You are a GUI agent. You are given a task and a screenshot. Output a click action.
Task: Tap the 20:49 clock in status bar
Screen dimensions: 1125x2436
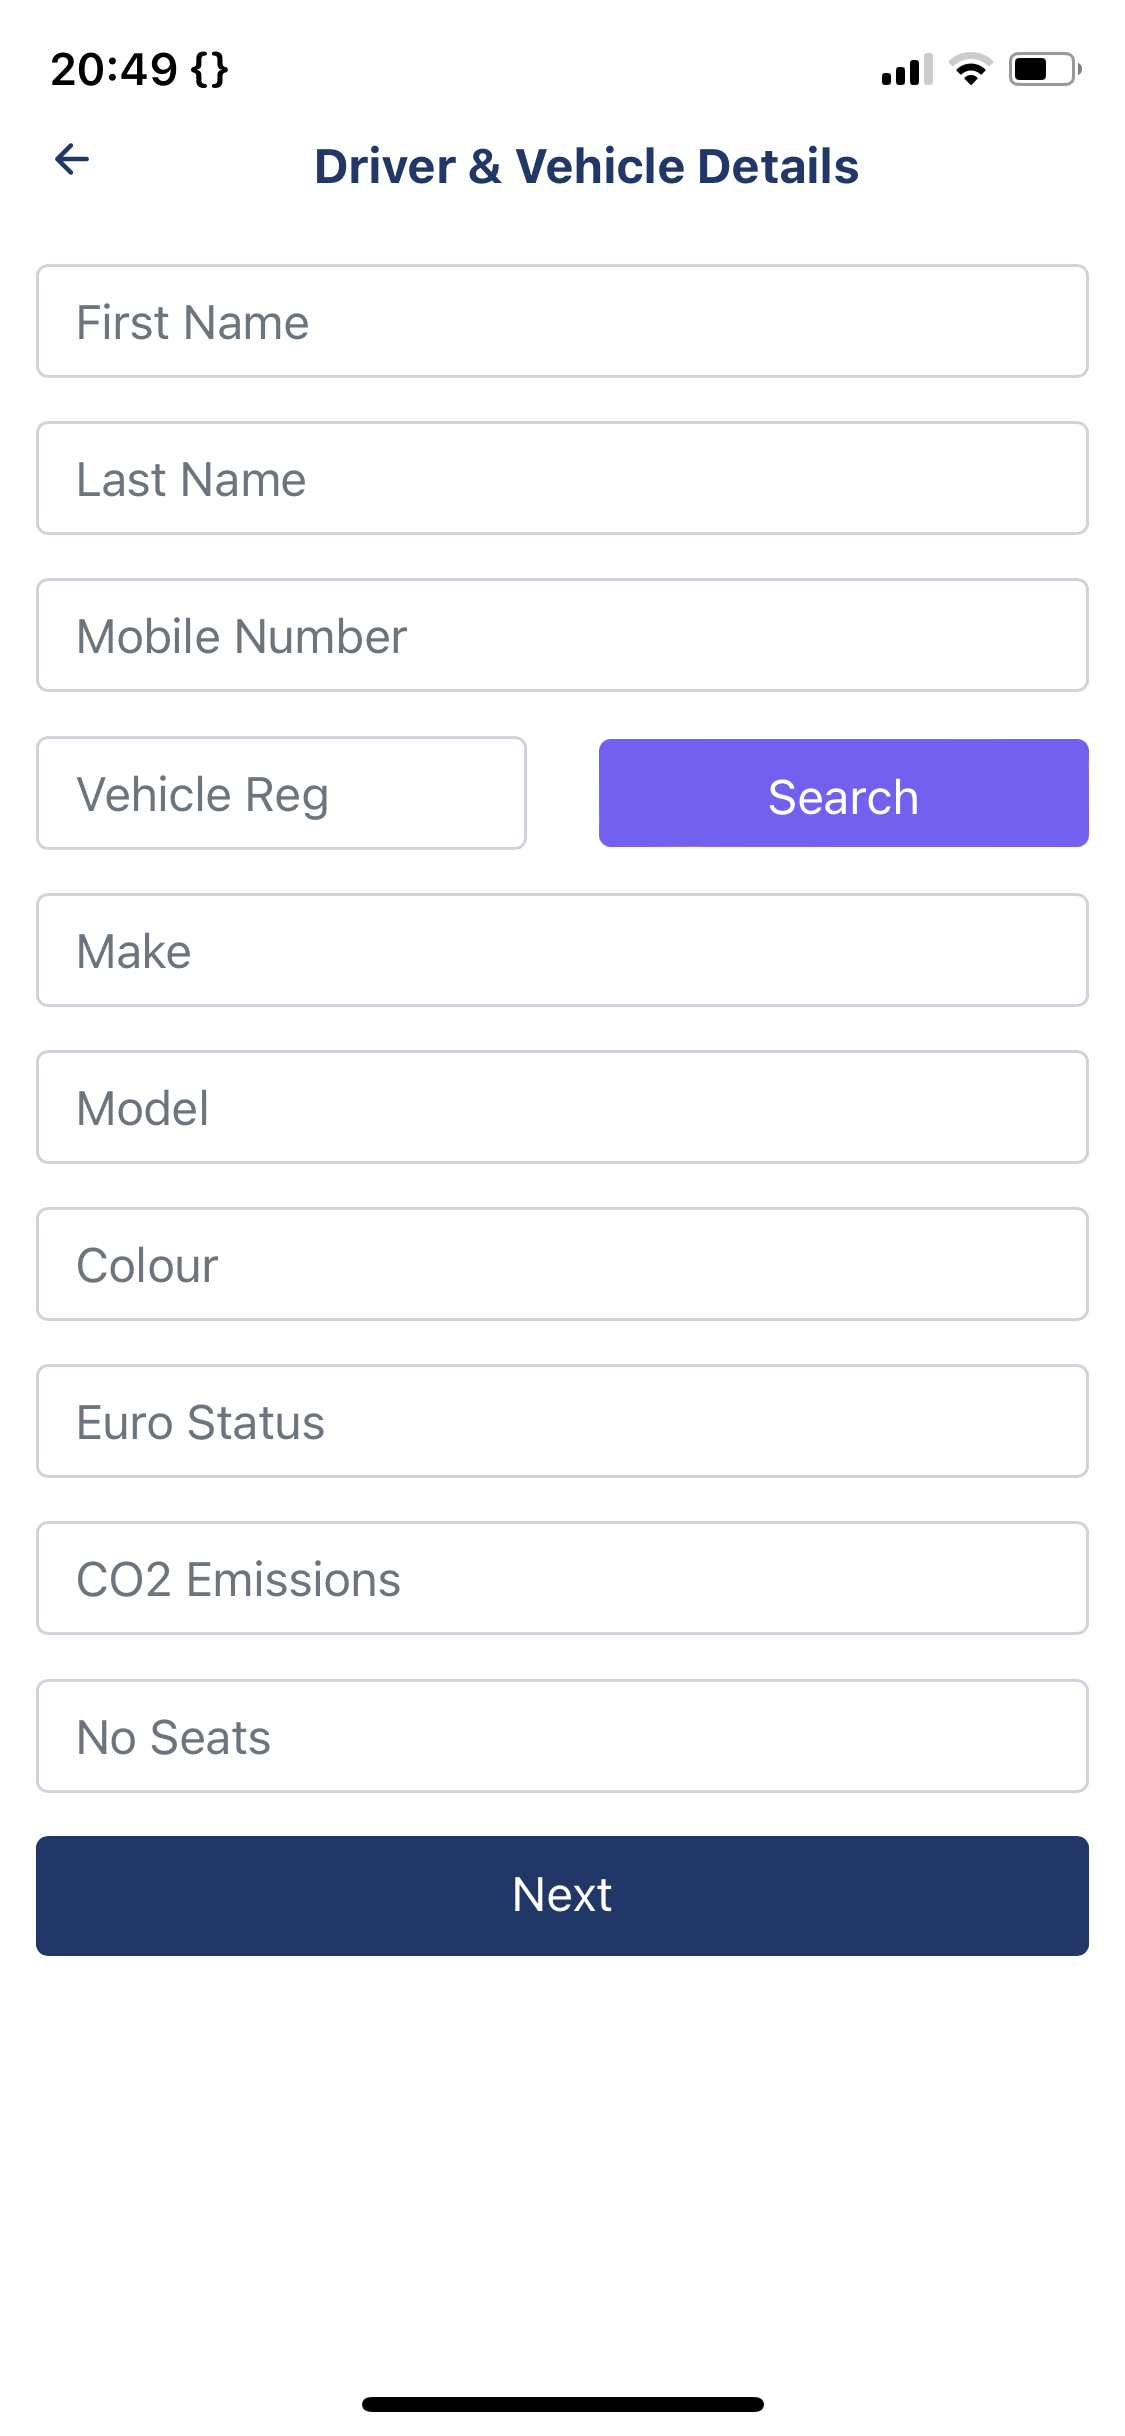[114, 70]
